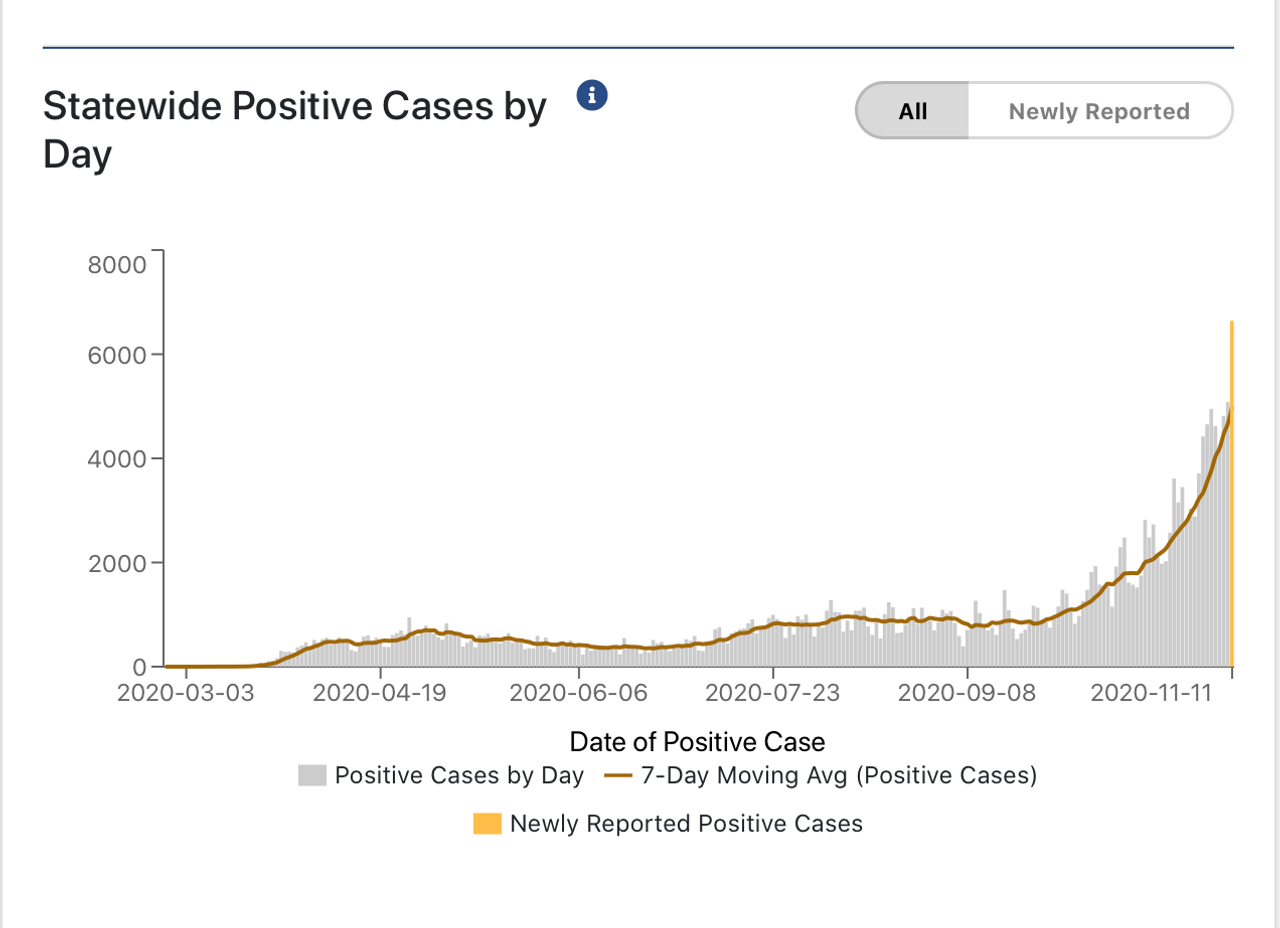This screenshot has height=928, width=1280.
Task: Click the Positive Cases by Day legend label
Action: click(459, 776)
